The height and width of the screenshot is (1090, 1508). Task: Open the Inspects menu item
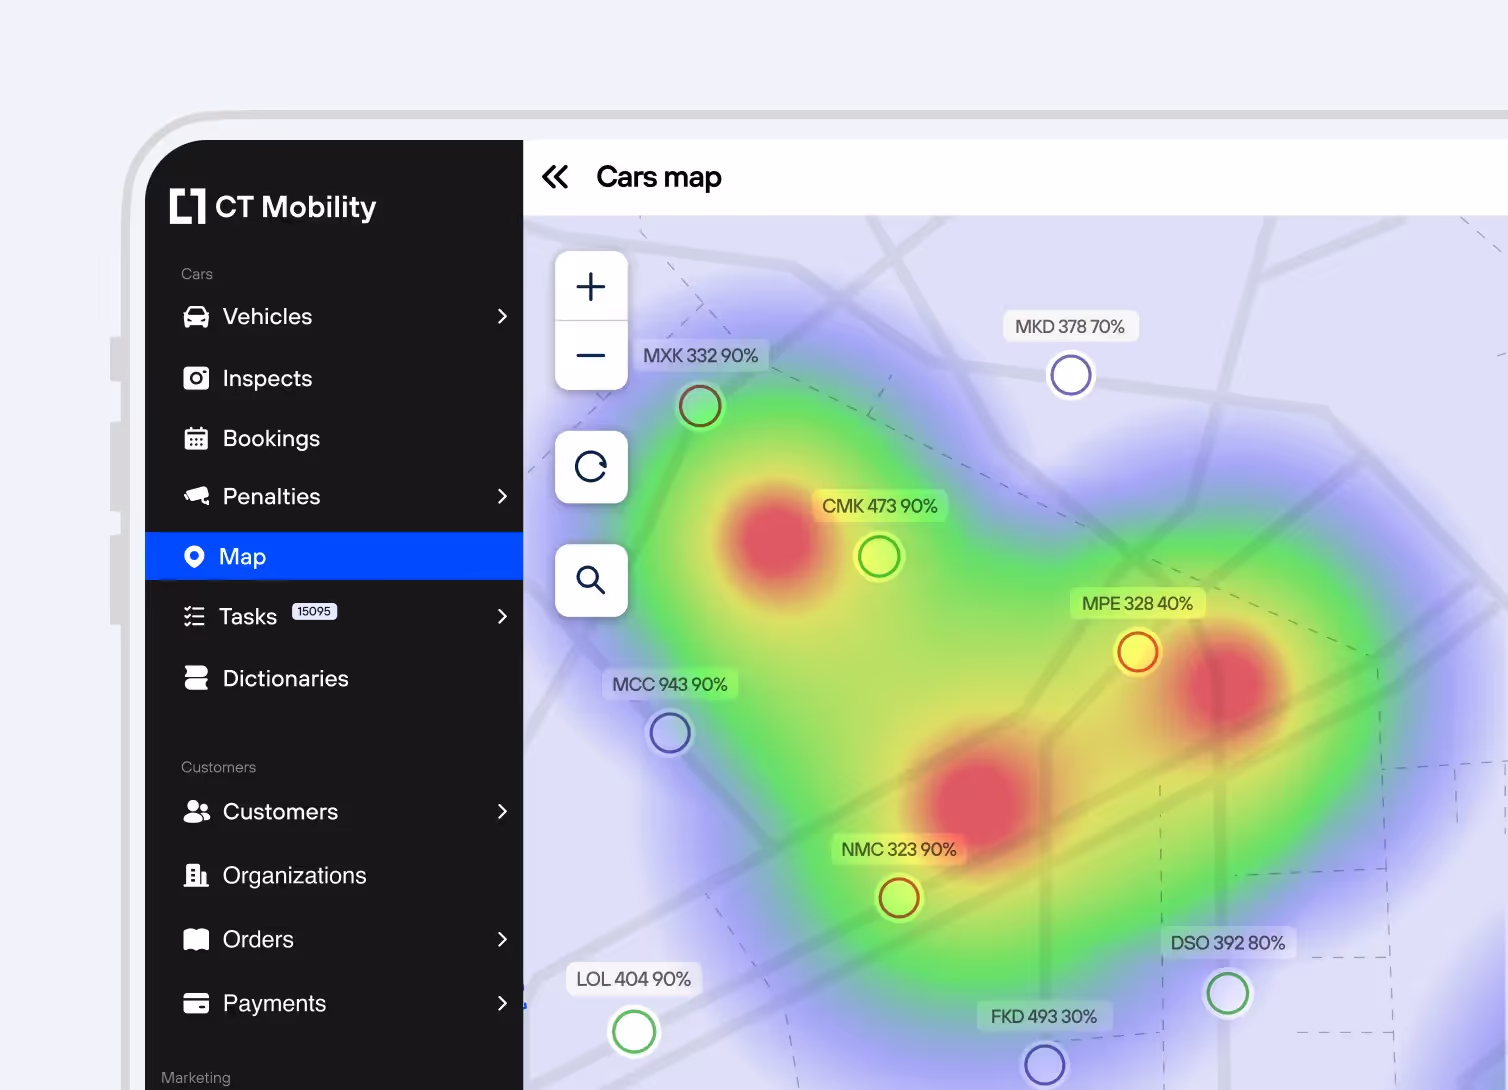pyautogui.click(x=334, y=378)
